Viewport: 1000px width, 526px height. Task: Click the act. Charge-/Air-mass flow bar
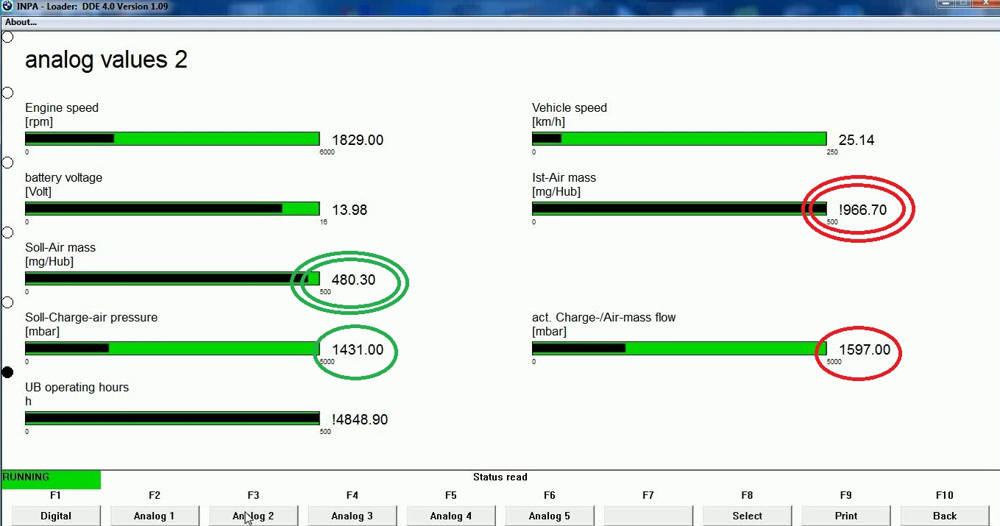[679, 349]
